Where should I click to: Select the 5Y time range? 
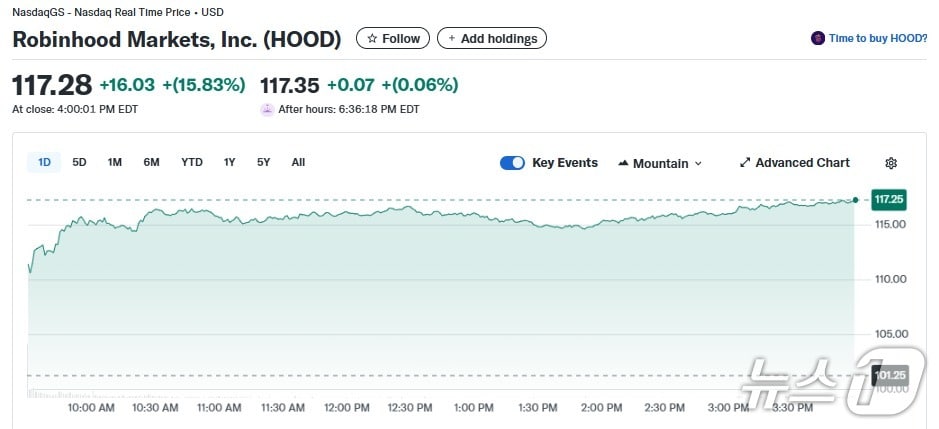(263, 162)
